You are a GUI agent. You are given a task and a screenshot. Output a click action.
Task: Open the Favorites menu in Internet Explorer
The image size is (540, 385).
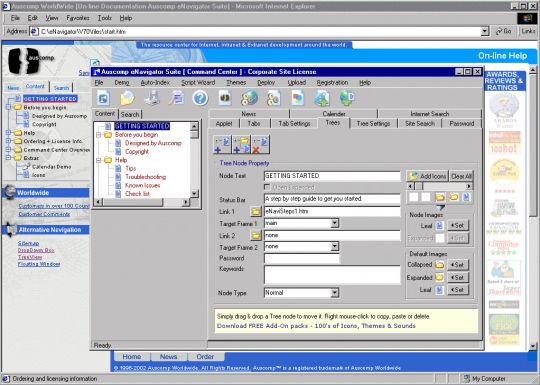point(78,18)
